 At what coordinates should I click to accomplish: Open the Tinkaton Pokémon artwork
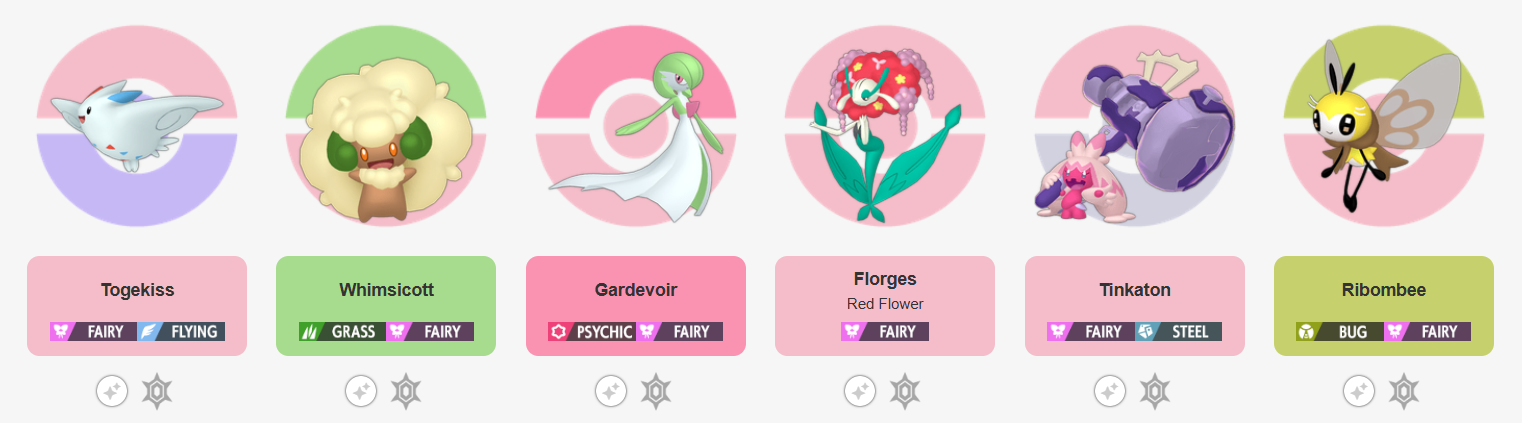point(1135,125)
